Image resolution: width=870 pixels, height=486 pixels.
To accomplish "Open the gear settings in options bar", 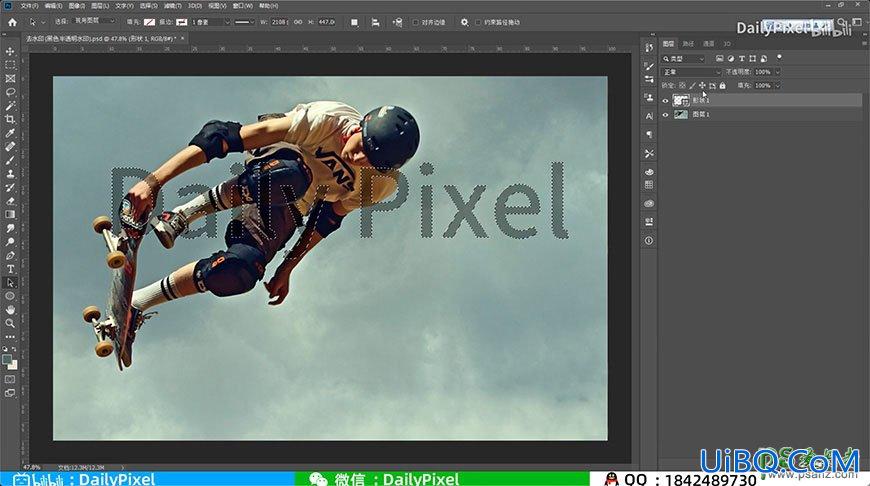I will (x=464, y=22).
